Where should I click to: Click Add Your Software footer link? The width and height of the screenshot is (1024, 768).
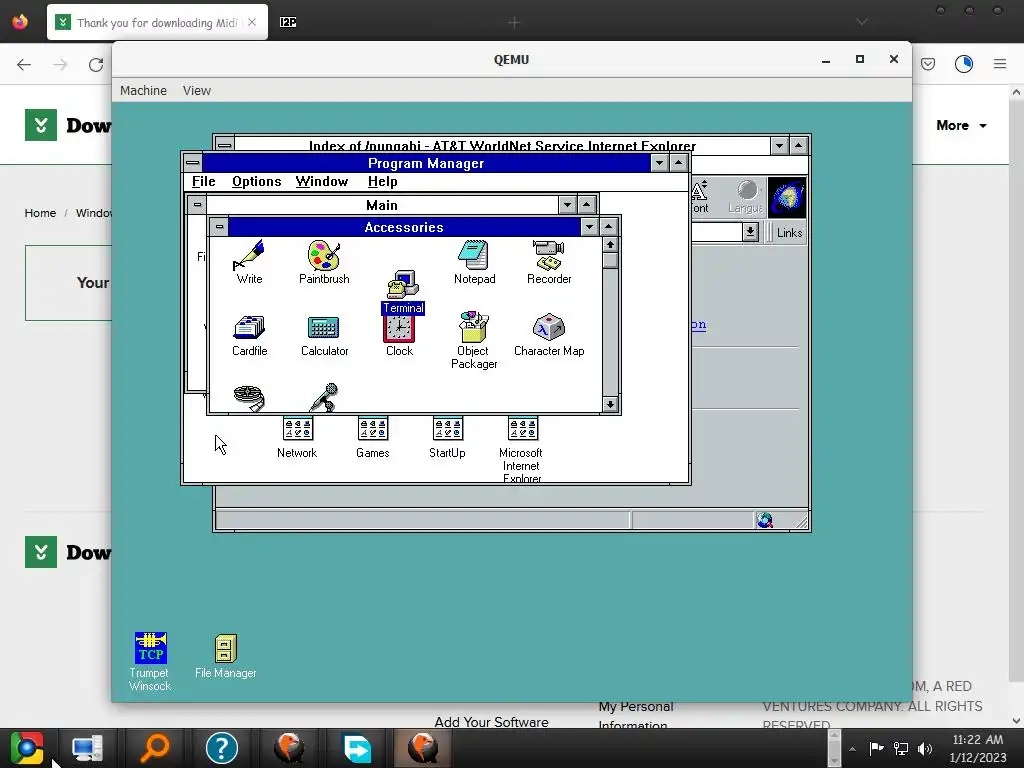[x=491, y=722]
